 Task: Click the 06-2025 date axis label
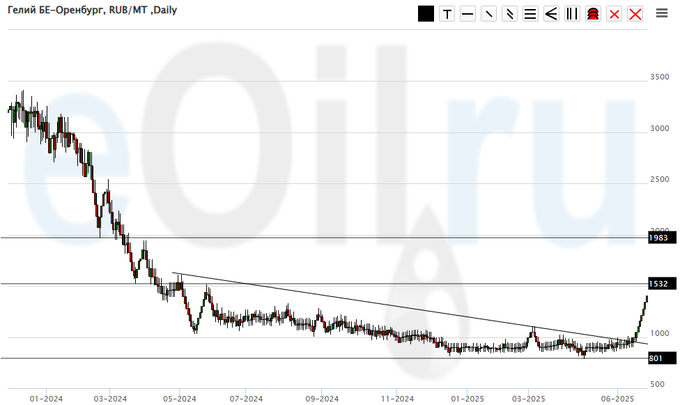tap(617, 396)
